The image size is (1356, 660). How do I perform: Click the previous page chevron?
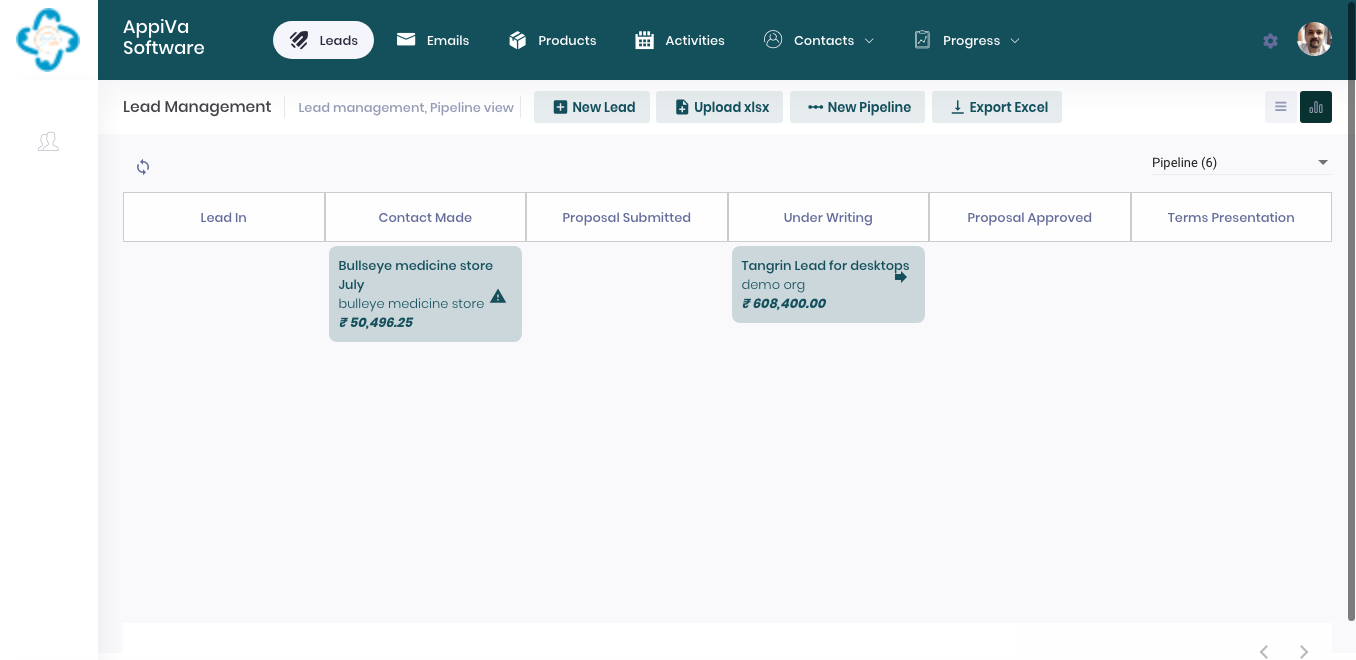(x=1264, y=651)
